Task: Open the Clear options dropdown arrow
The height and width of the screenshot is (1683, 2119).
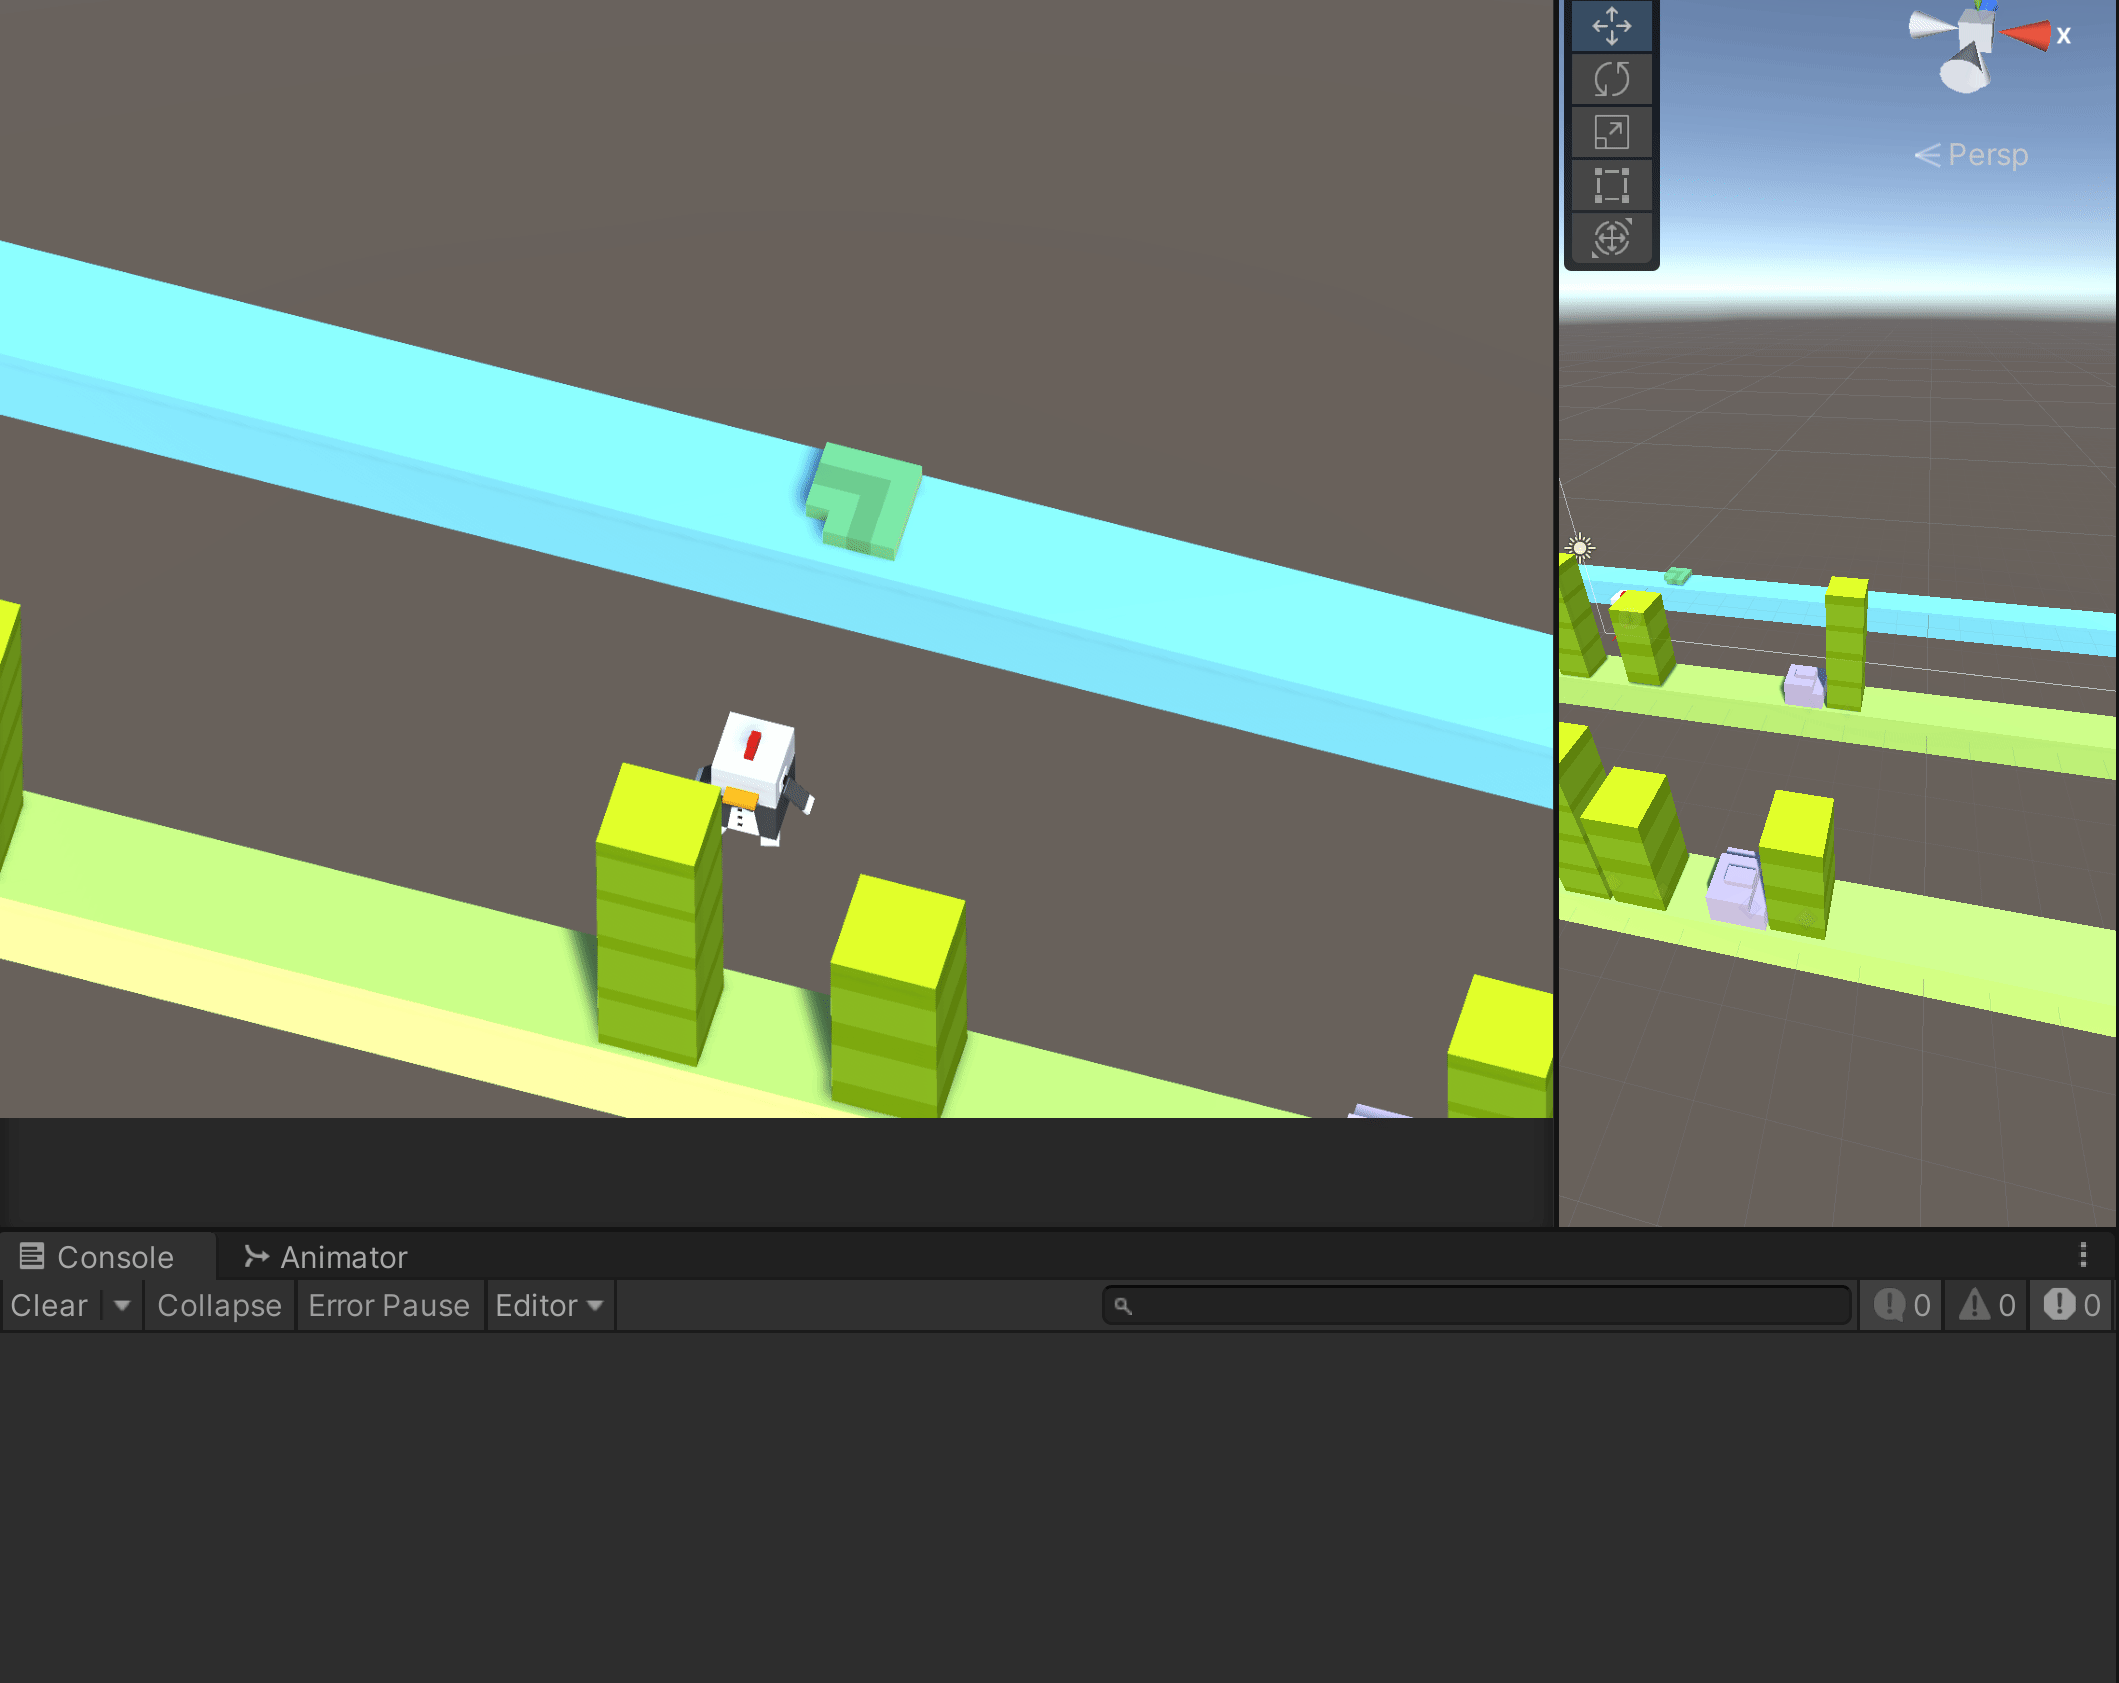Action: (x=122, y=1305)
